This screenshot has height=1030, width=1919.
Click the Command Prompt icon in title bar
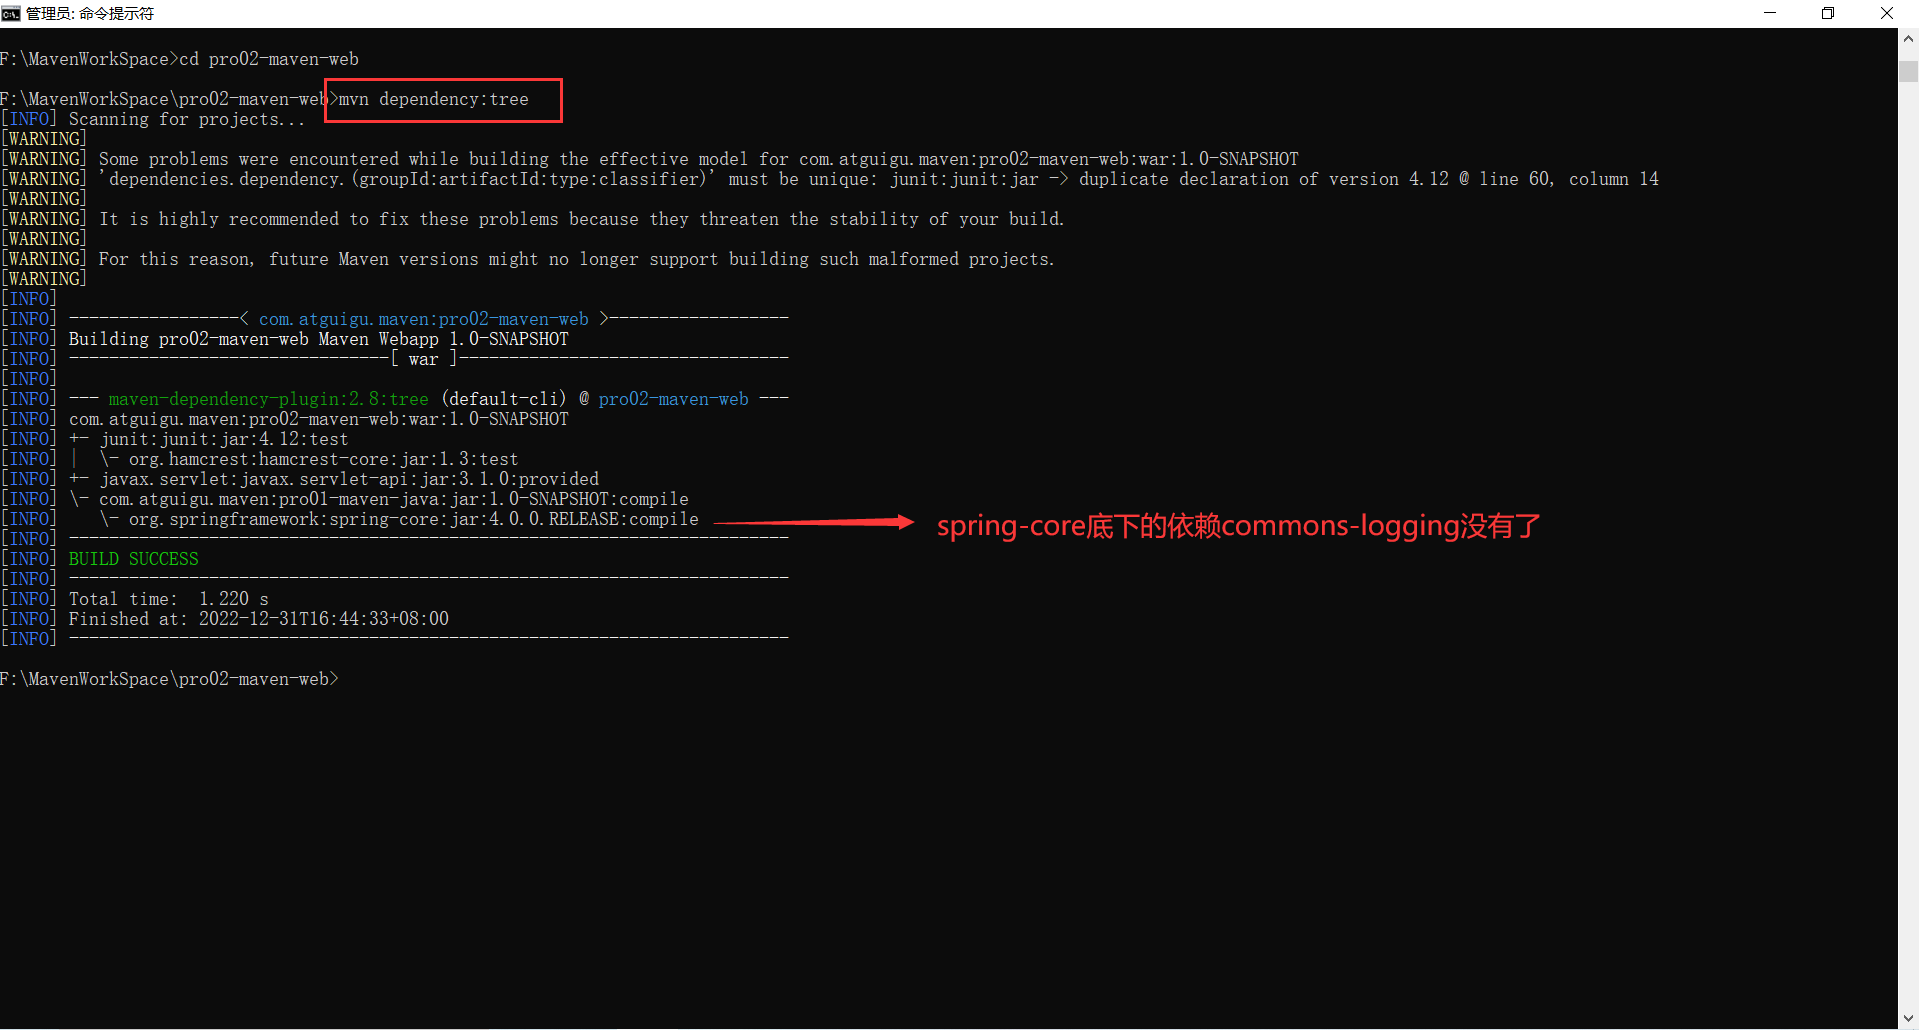[x=11, y=13]
